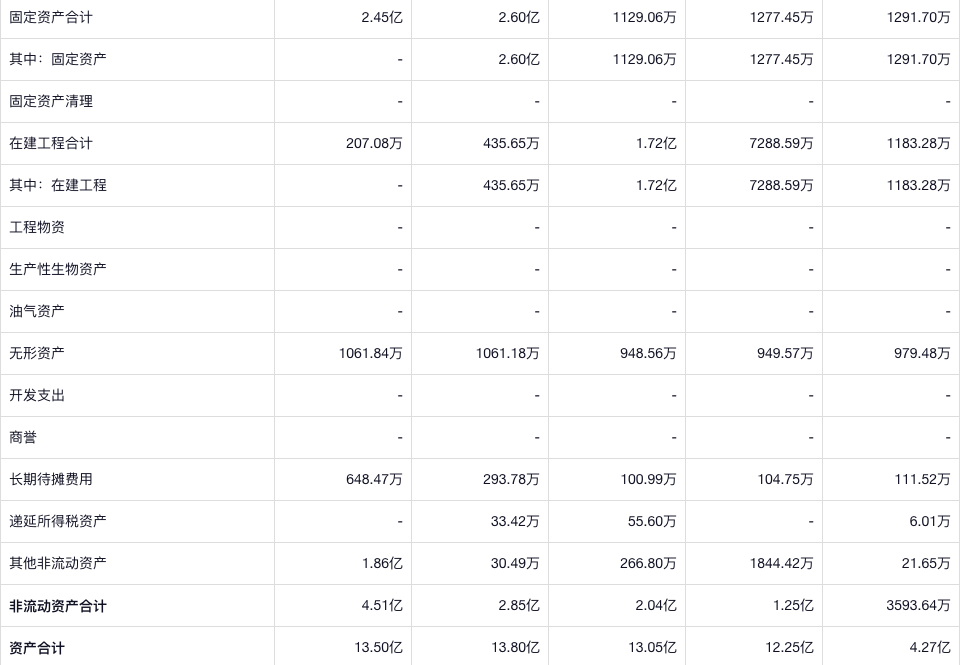Viewport: 961px width, 665px height.
Task: Select the 油气资产 row label
Action: tap(37, 311)
